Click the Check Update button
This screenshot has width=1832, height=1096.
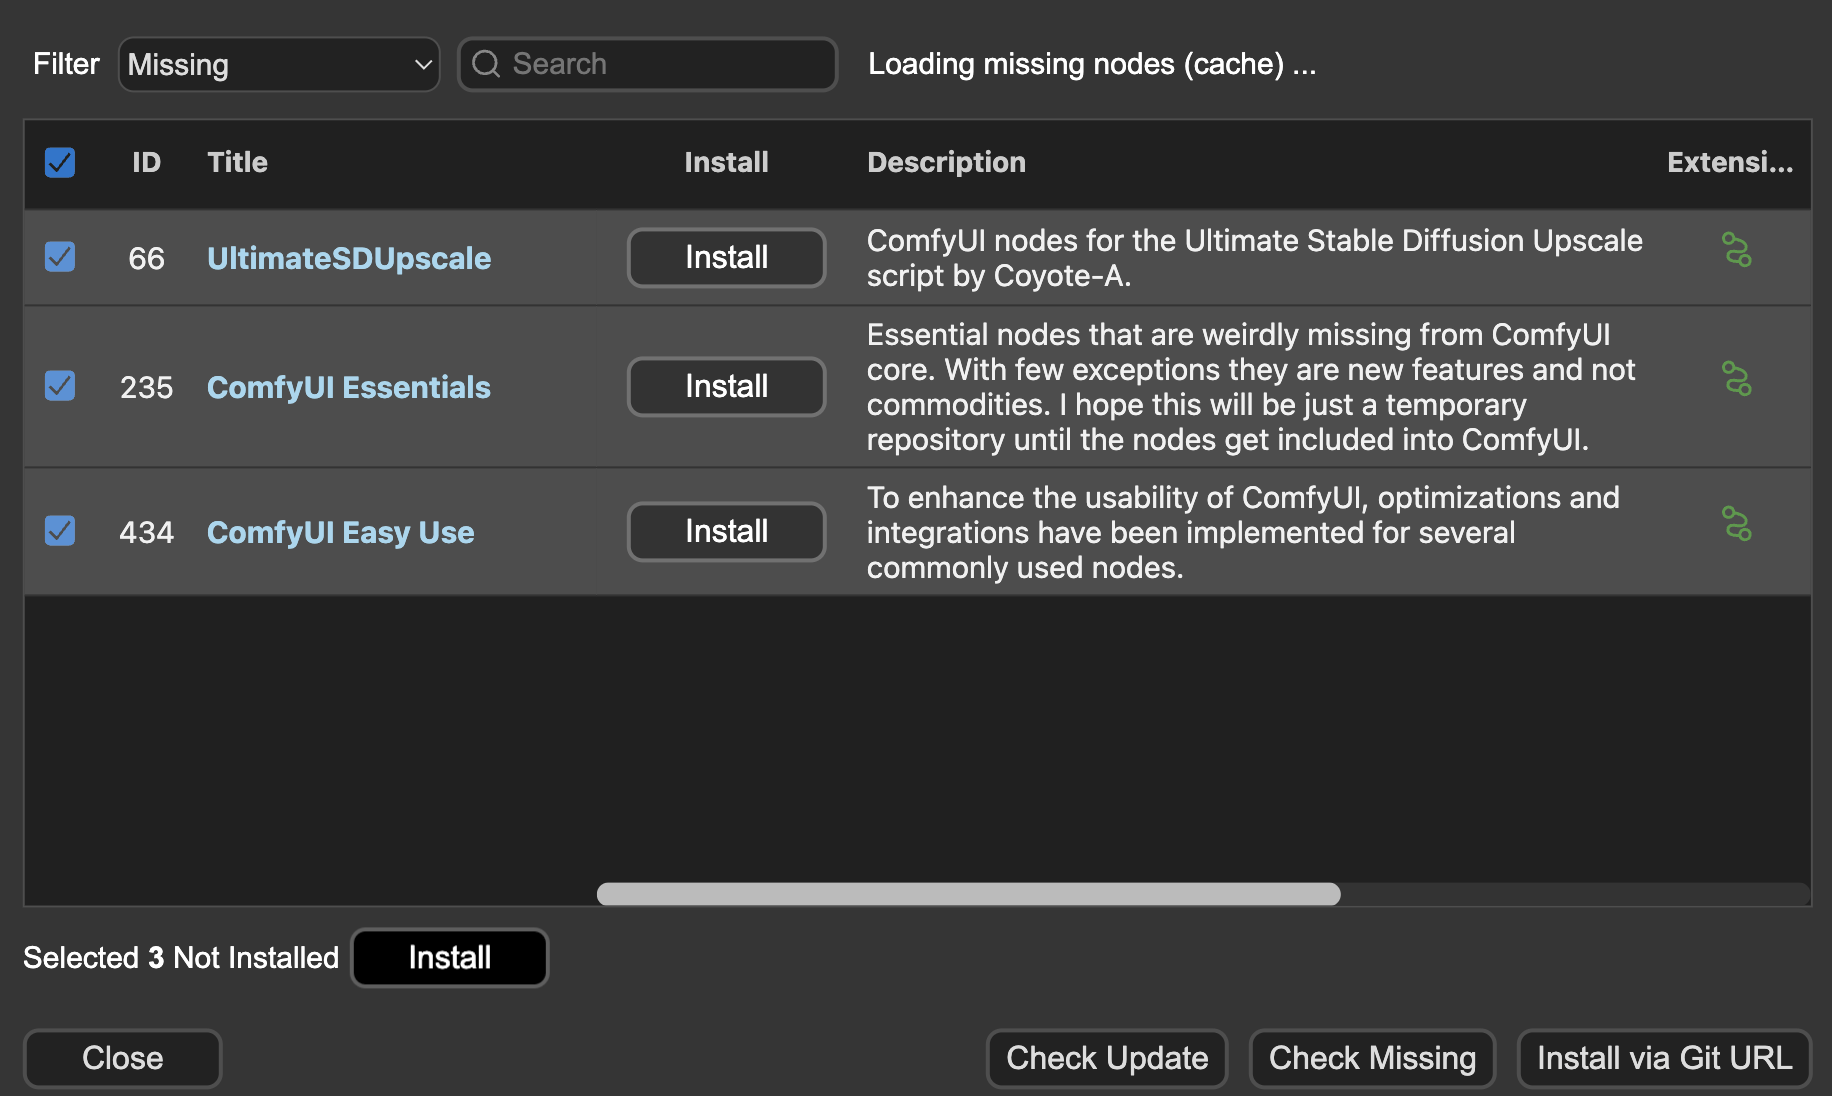click(x=1107, y=1058)
